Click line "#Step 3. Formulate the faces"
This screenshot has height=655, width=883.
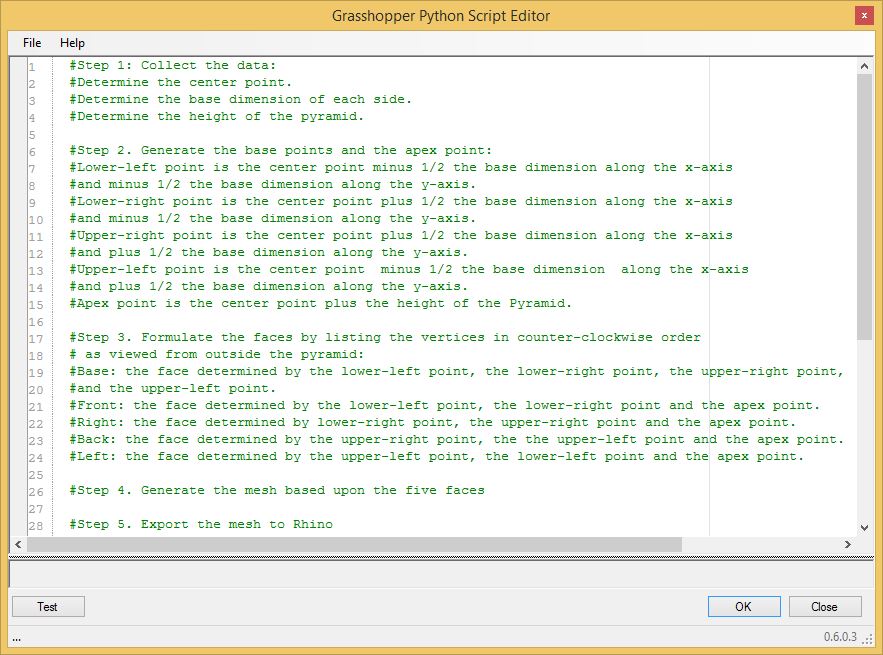(x=385, y=337)
